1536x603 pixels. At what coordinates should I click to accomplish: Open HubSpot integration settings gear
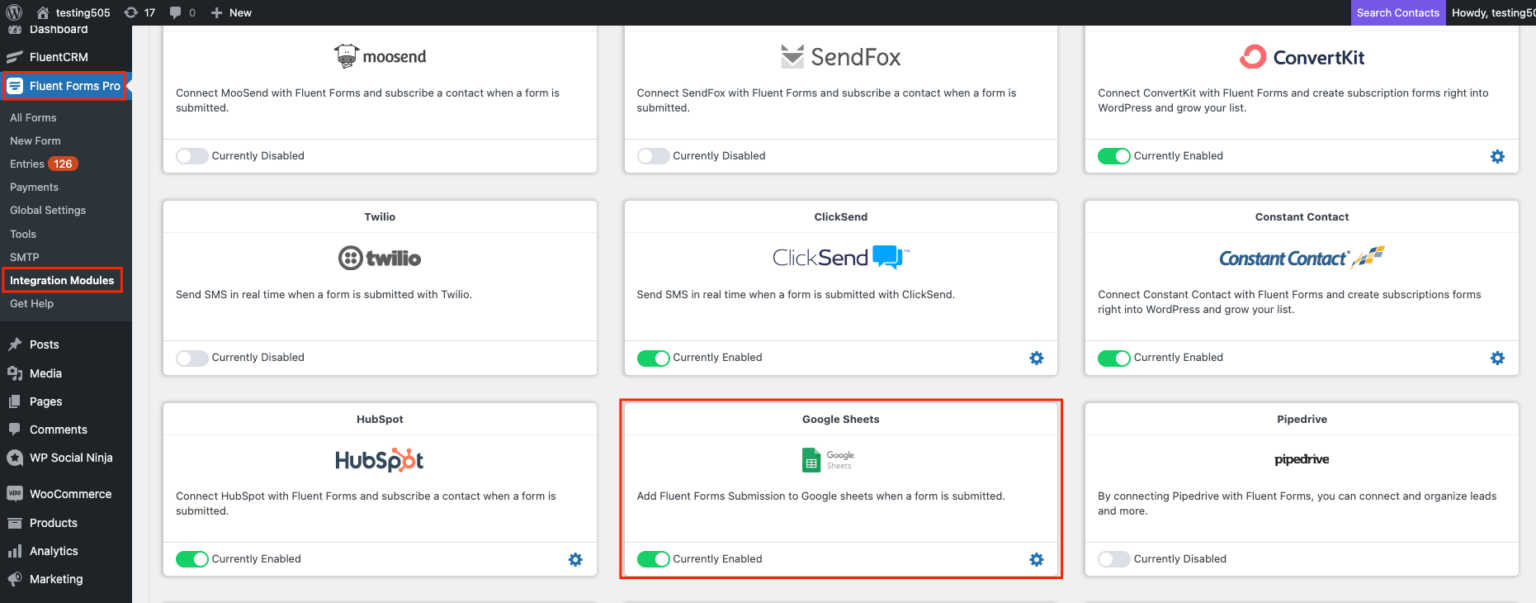tap(575, 559)
